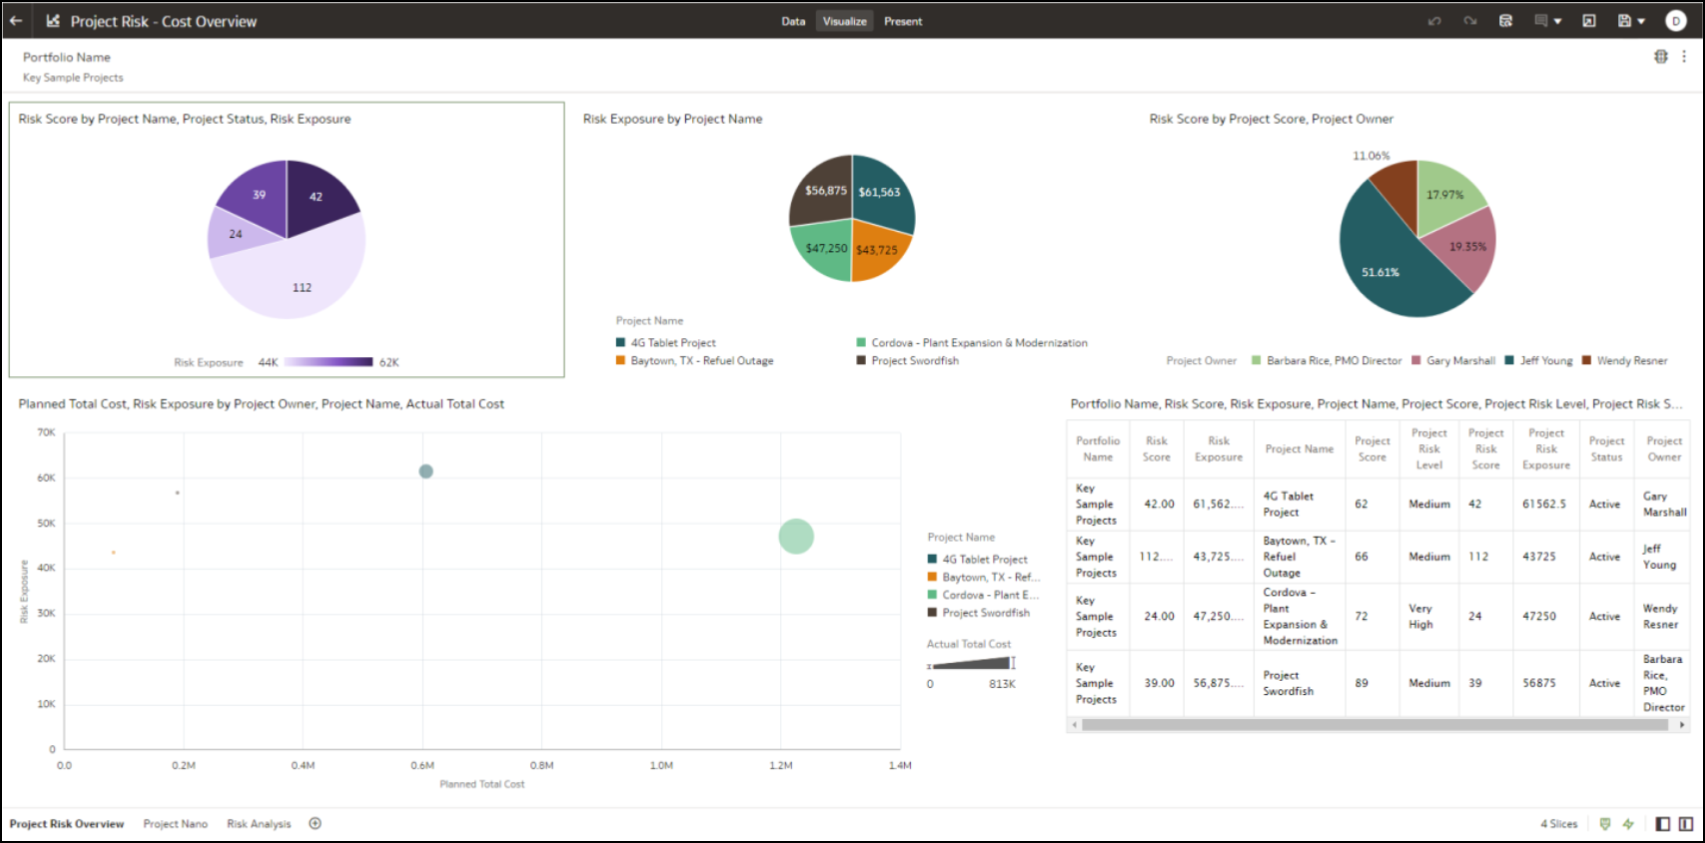This screenshot has height=843, width=1705.
Task: Open the Risk Analysis canvas tab
Action: click(x=259, y=824)
